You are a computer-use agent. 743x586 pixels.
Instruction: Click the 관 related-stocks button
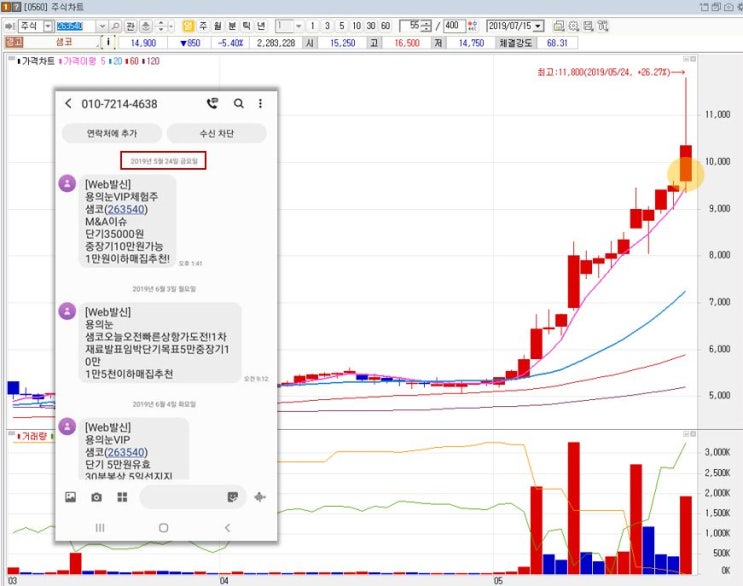point(131,26)
